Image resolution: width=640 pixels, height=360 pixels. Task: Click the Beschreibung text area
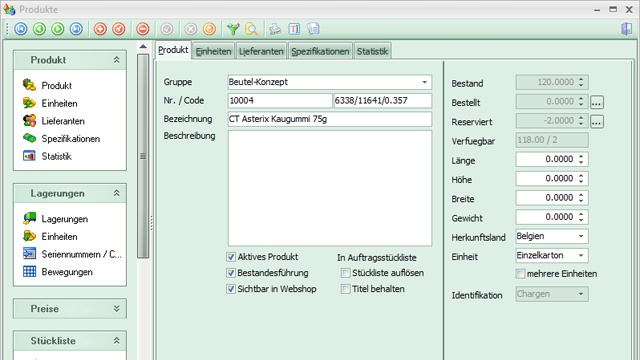pyautogui.click(x=329, y=188)
